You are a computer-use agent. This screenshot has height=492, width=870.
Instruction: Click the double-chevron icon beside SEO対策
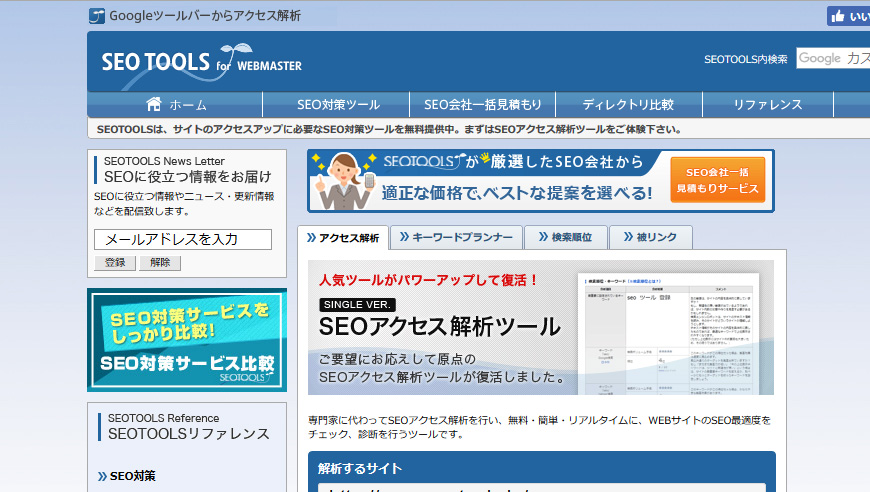(102, 476)
